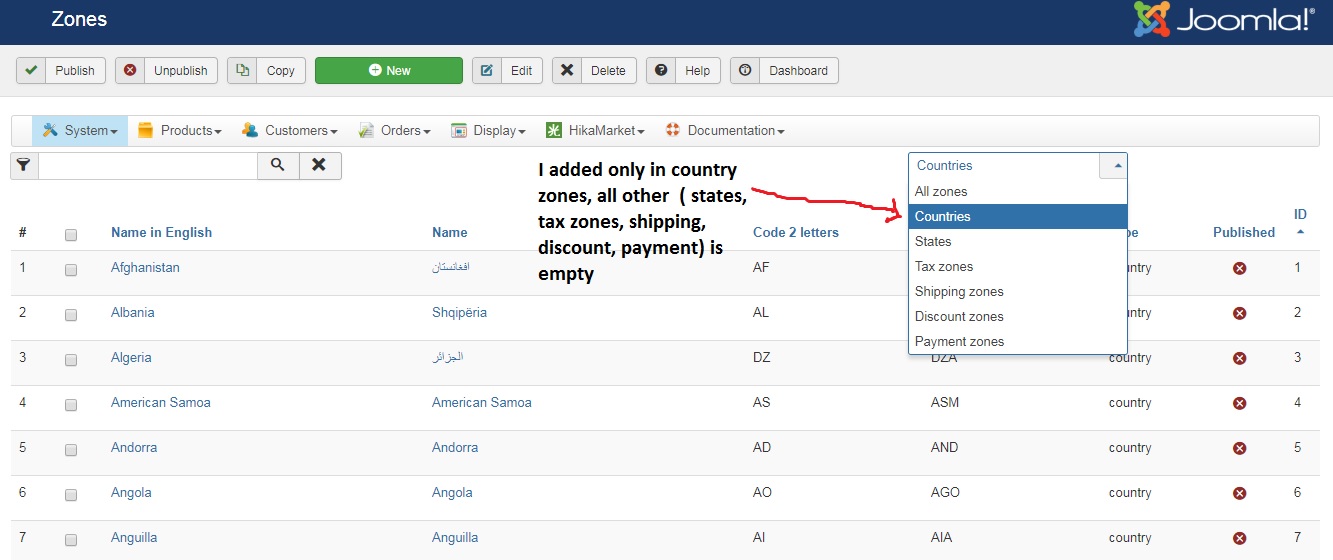Toggle published status for Albania
Screen dimensions: 1333x560
pyautogui.click(x=1239, y=313)
